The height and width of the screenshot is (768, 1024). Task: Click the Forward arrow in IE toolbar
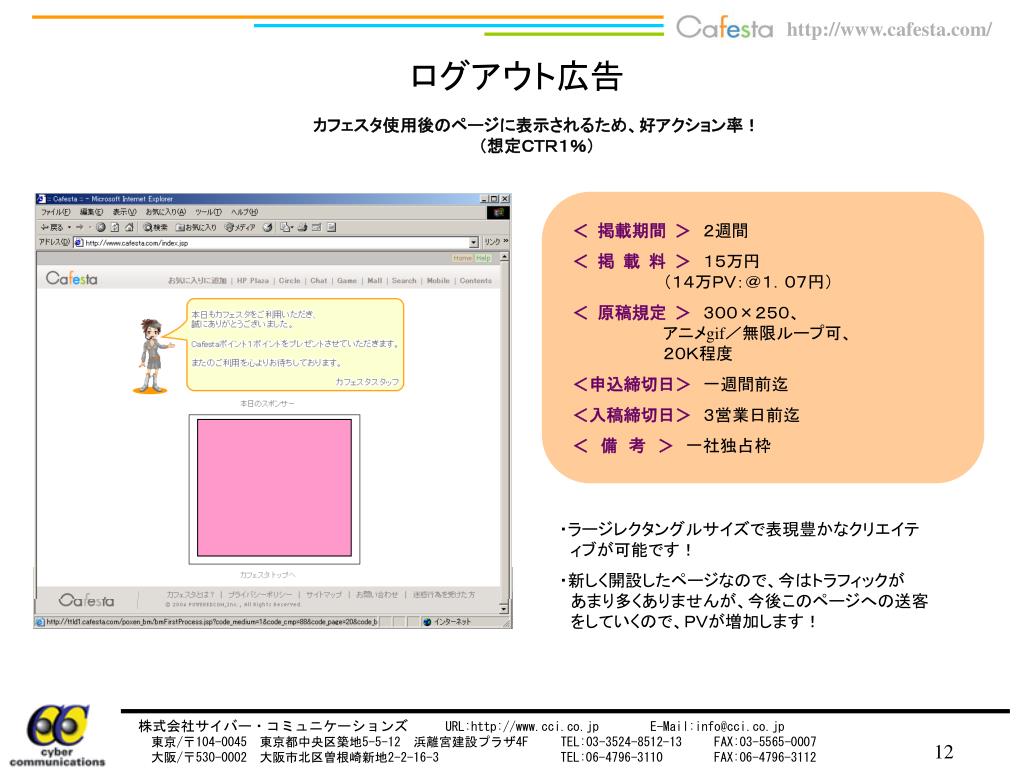click(x=79, y=227)
